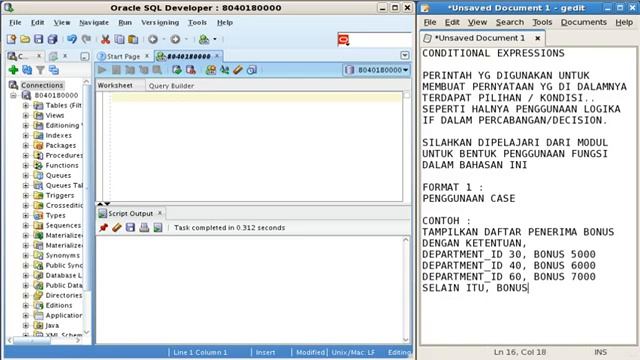Click the Redo arrow icon

(x=86, y=39)
